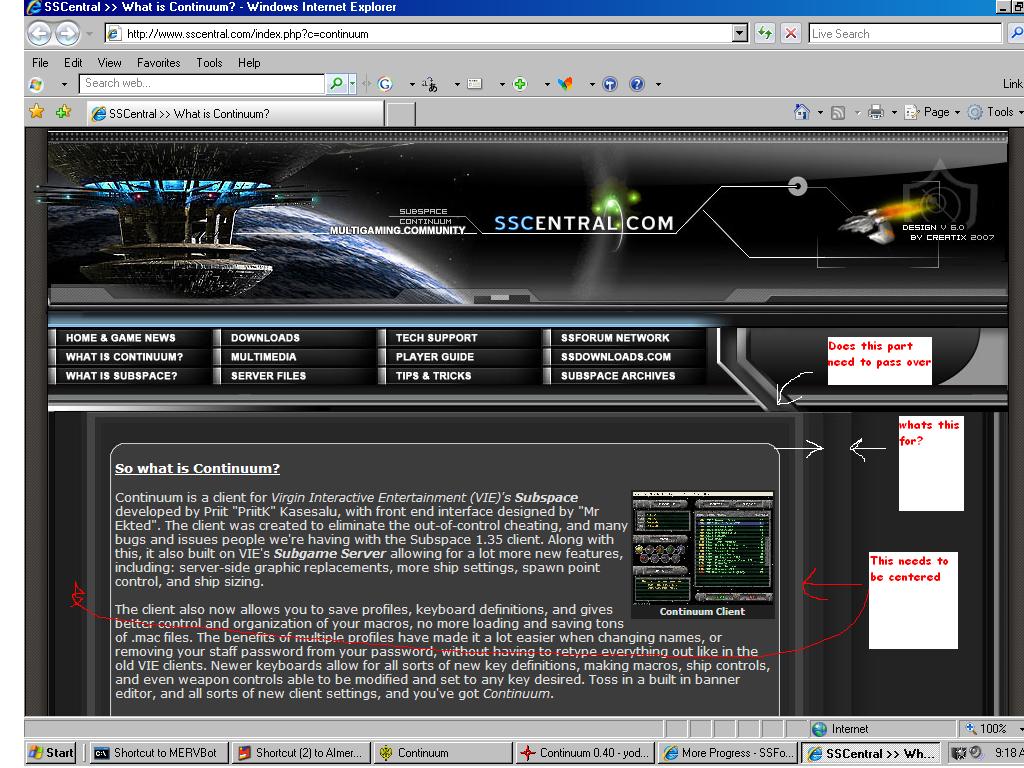Open the zoom level 100% control

993,729
